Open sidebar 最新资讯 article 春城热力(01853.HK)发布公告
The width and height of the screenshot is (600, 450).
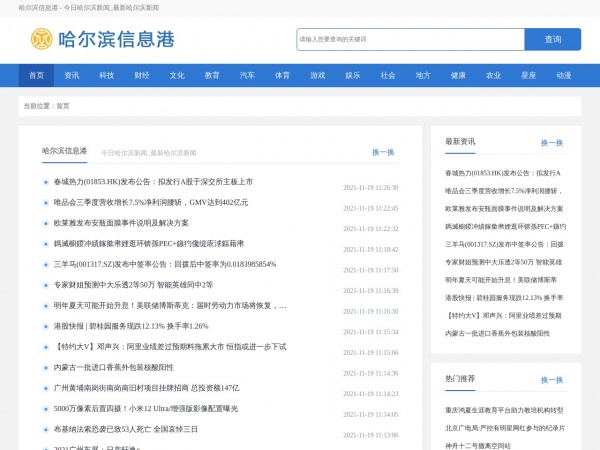click(x=503, y=173)
